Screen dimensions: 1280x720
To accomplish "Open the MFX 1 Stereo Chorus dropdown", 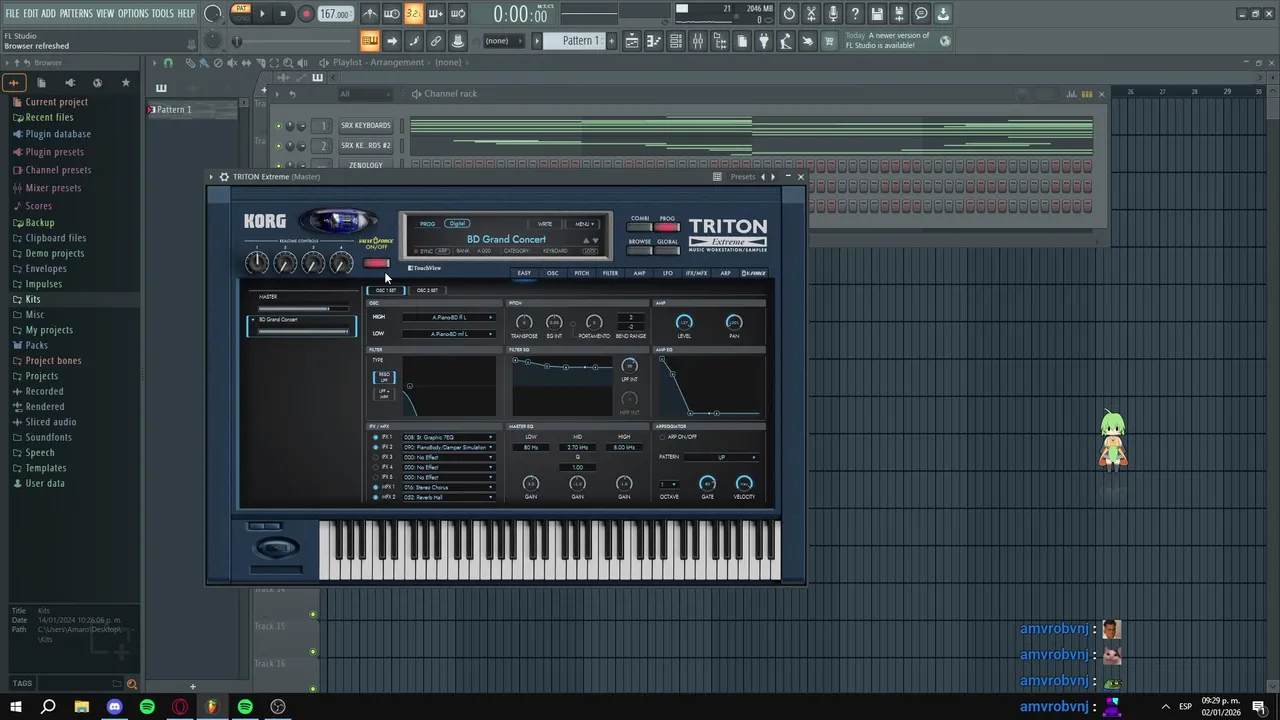I will pyautogui.click(x=448, y=487).
